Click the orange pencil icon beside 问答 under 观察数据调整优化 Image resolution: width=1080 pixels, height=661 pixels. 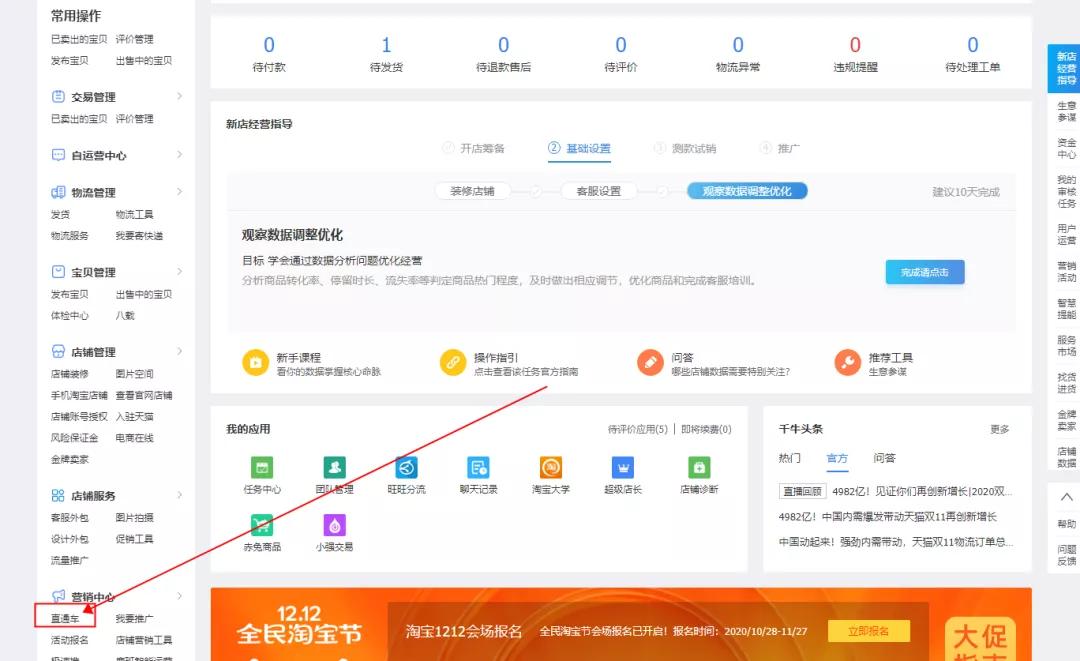tap(650, 362)
